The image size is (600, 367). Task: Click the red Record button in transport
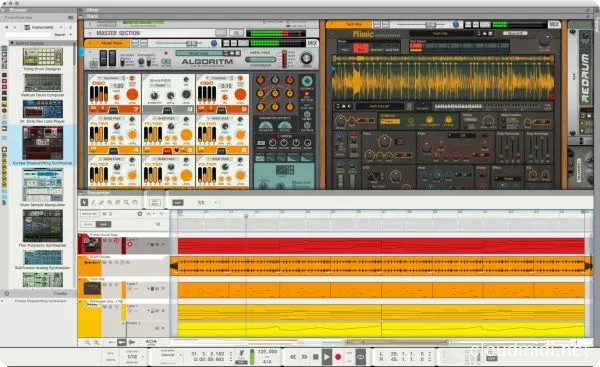(x=338, y=357)
